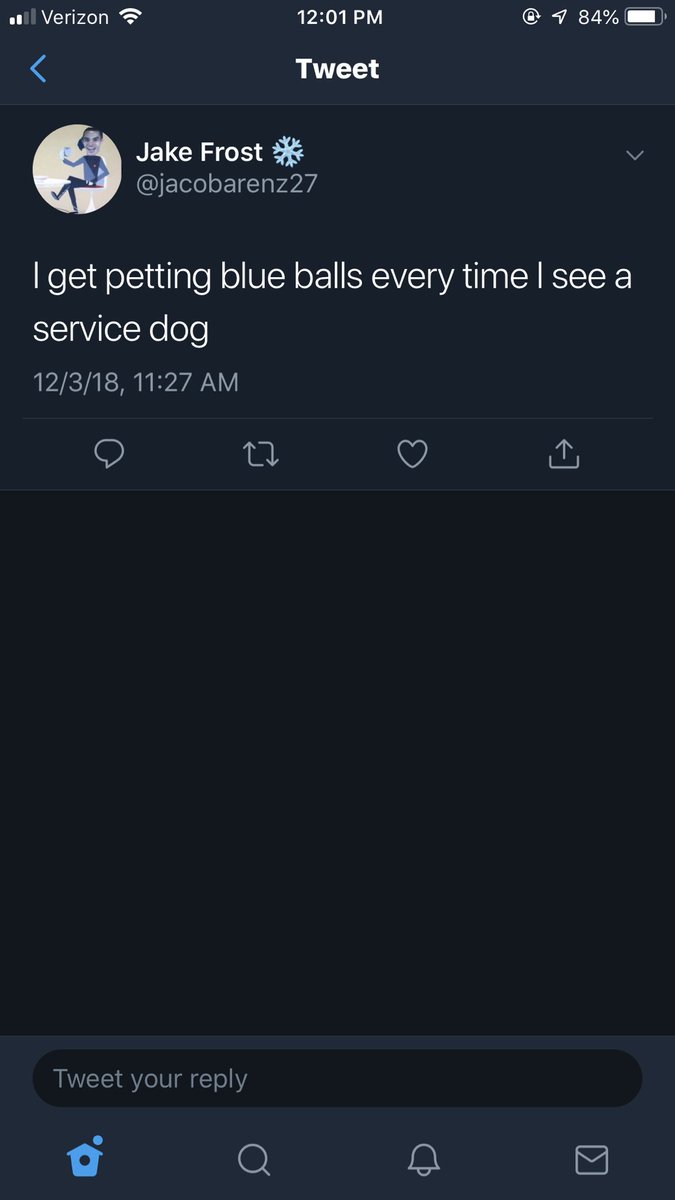Screen dimensions: 675x1200
Task: Open Jake Frost display name
Action: point(199,152)
